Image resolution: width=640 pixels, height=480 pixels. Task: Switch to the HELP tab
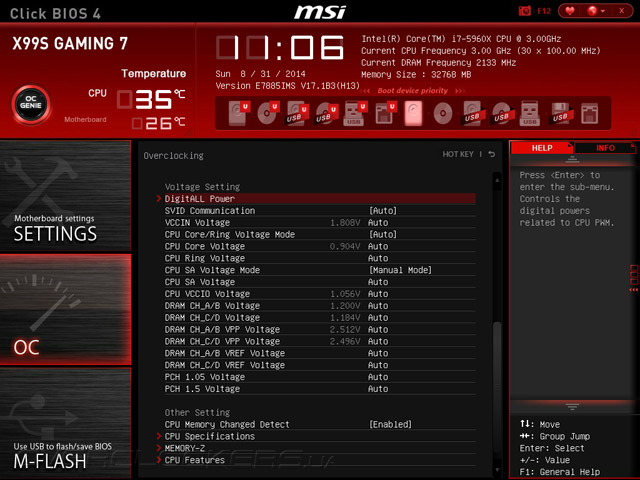542,148
